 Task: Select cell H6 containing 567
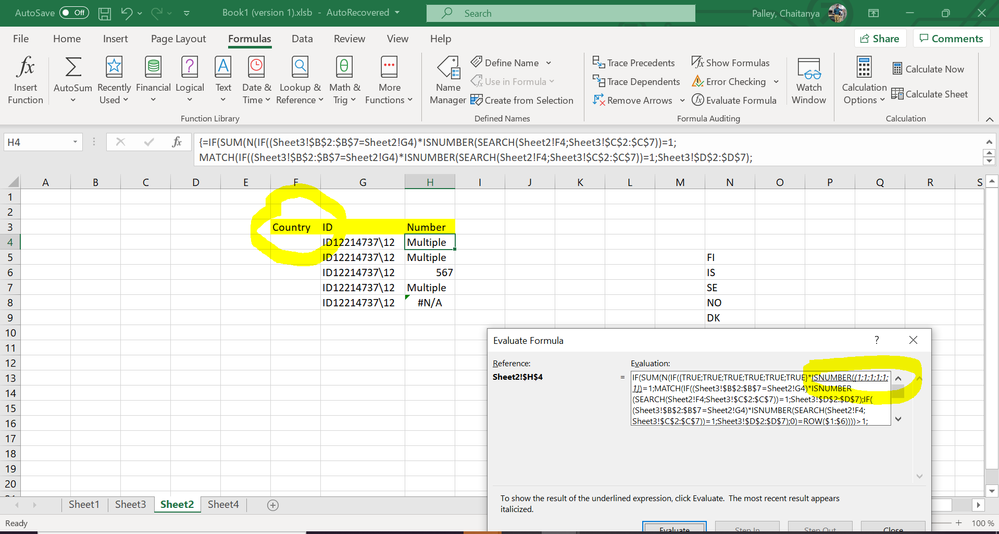click(x=430, y=272)
